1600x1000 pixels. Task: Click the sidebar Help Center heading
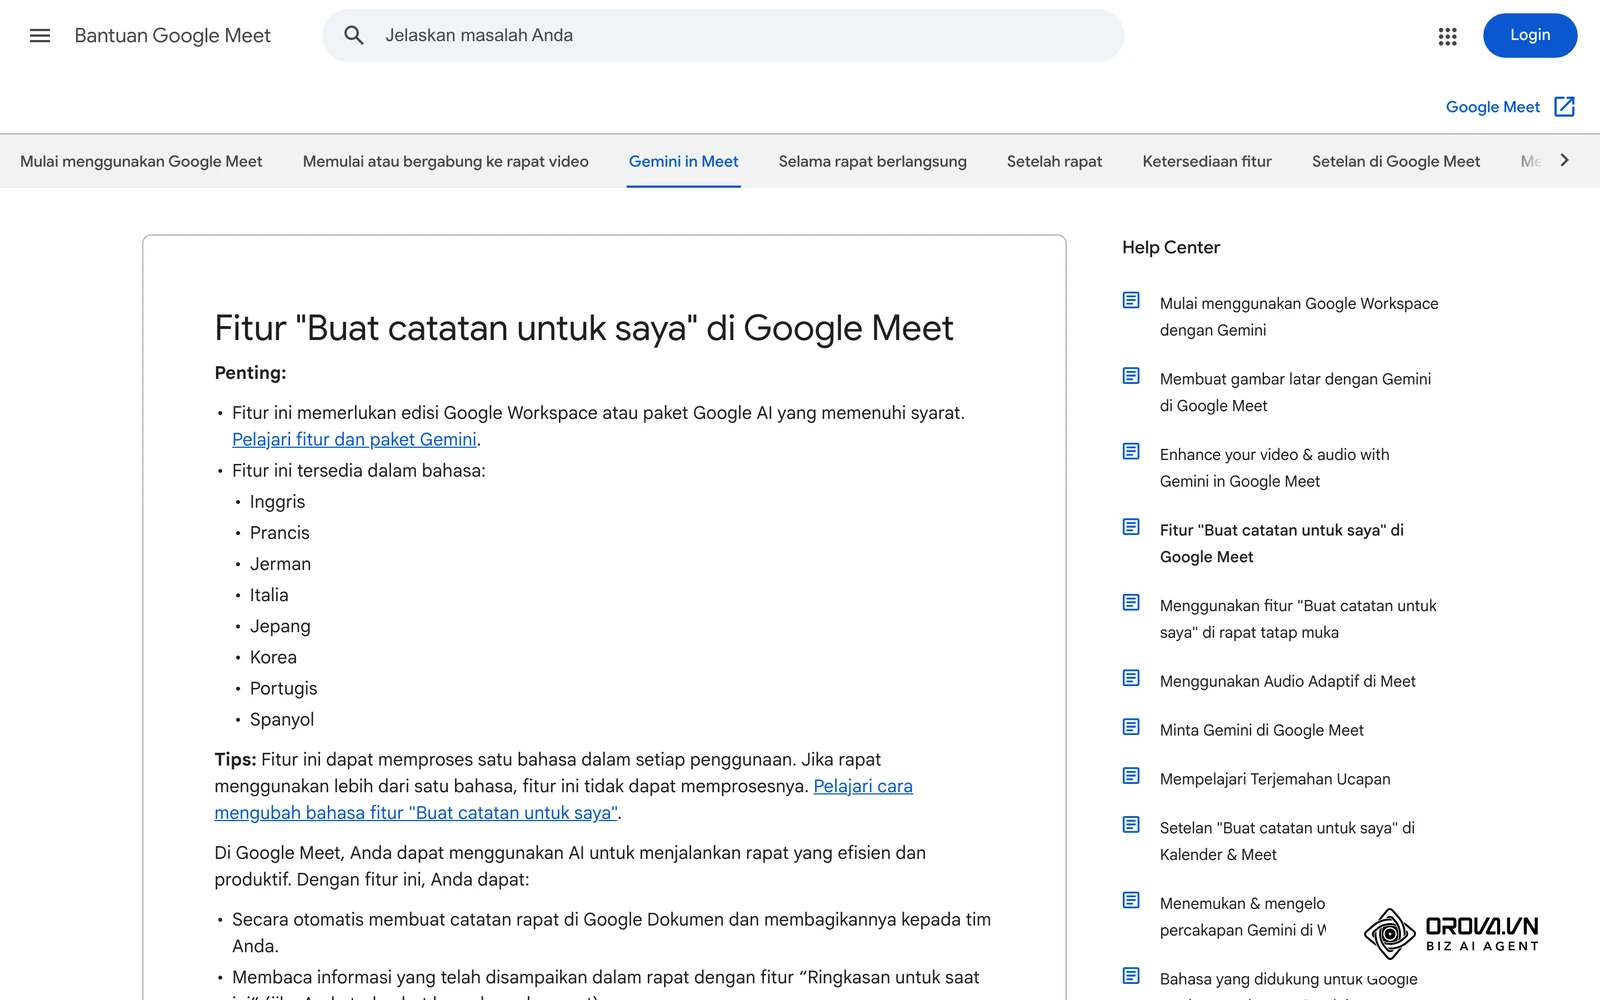[x=1171, y=247]
